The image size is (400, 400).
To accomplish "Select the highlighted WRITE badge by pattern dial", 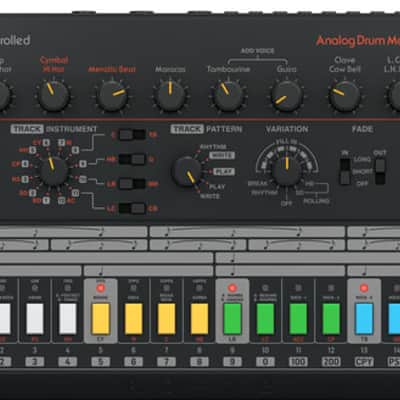I will click(x=222, y=156).
